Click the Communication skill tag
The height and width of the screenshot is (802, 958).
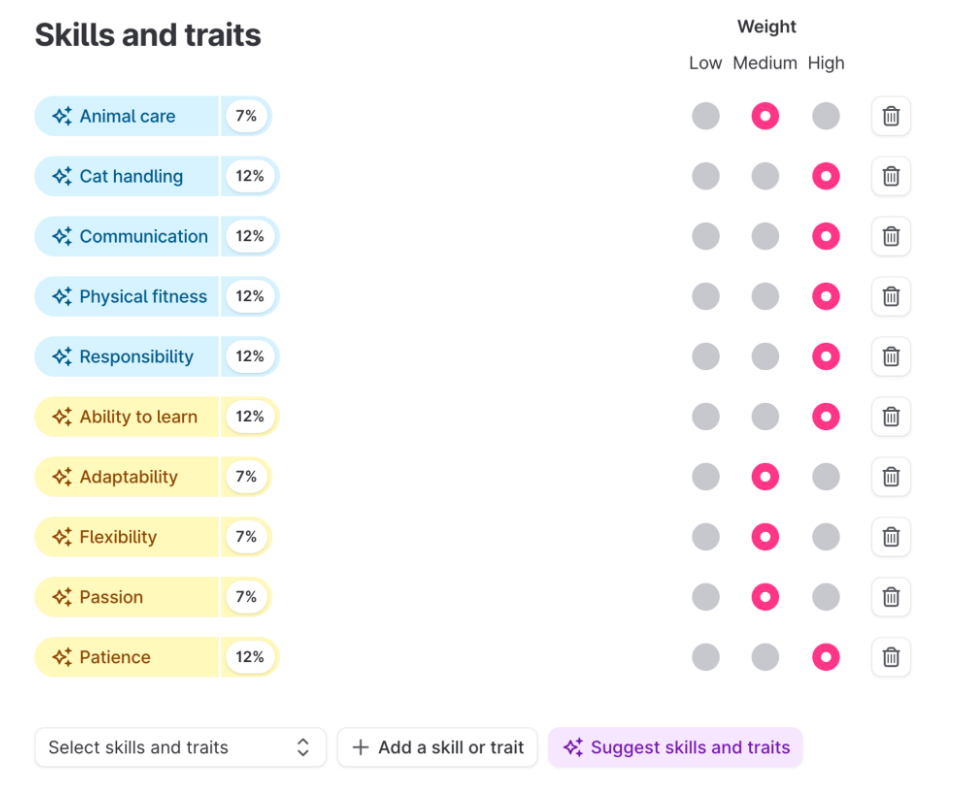pos(143,236)
